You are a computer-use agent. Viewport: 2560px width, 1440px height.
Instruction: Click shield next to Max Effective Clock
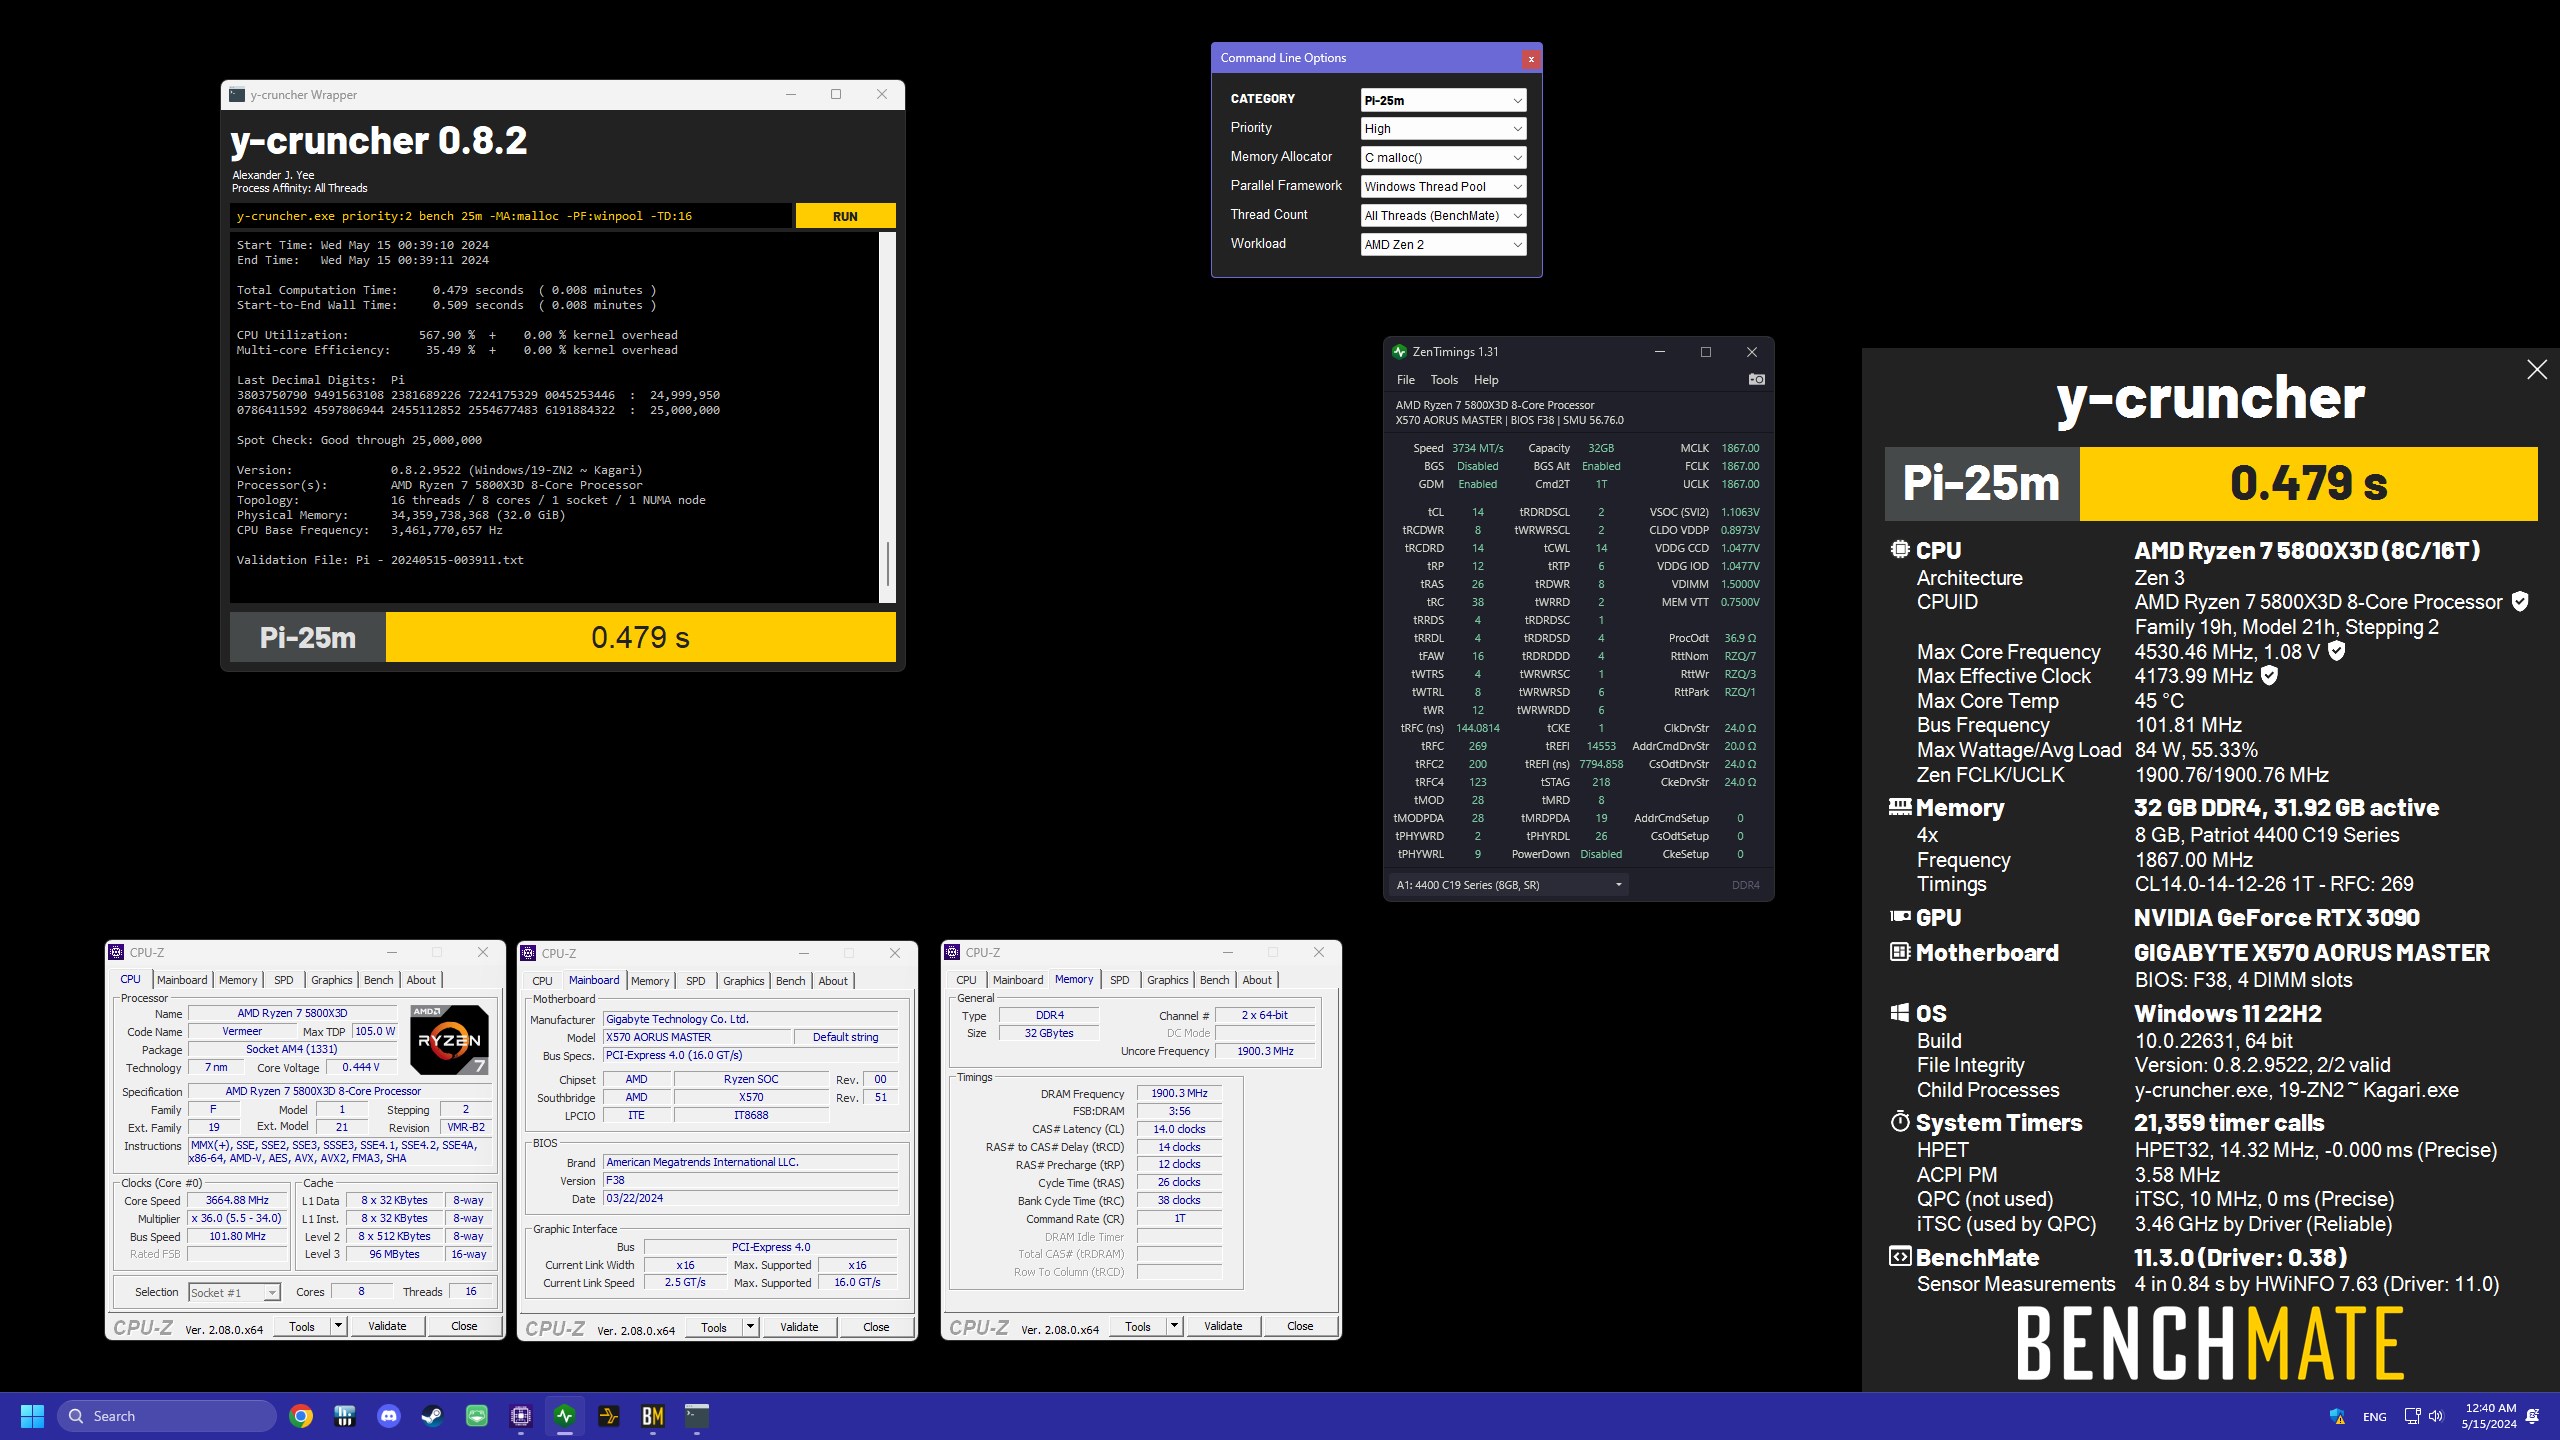click(x=2270, y=676)
